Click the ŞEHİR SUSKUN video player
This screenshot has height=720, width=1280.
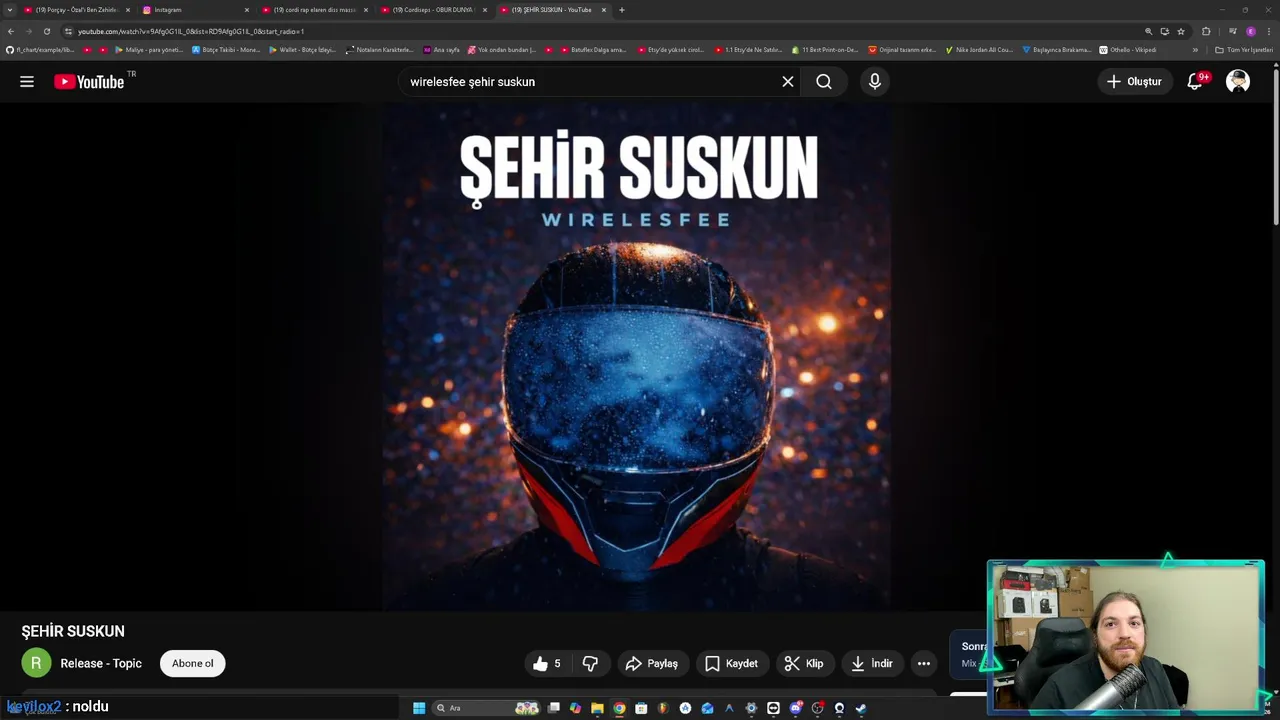pyautogui.click(x=637, y=357)
